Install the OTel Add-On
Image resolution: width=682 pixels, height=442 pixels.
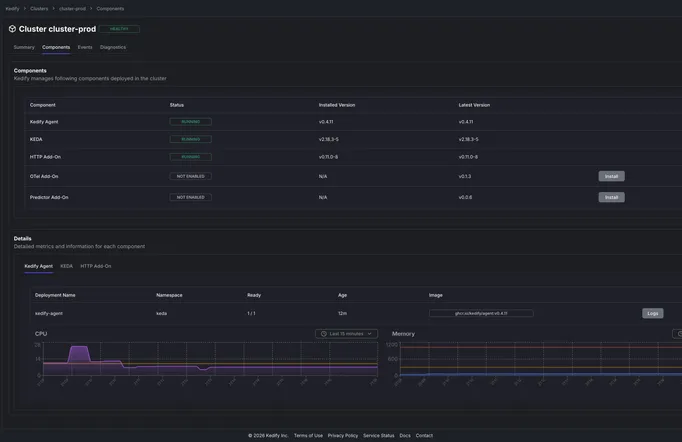click(x=611, y=176)
